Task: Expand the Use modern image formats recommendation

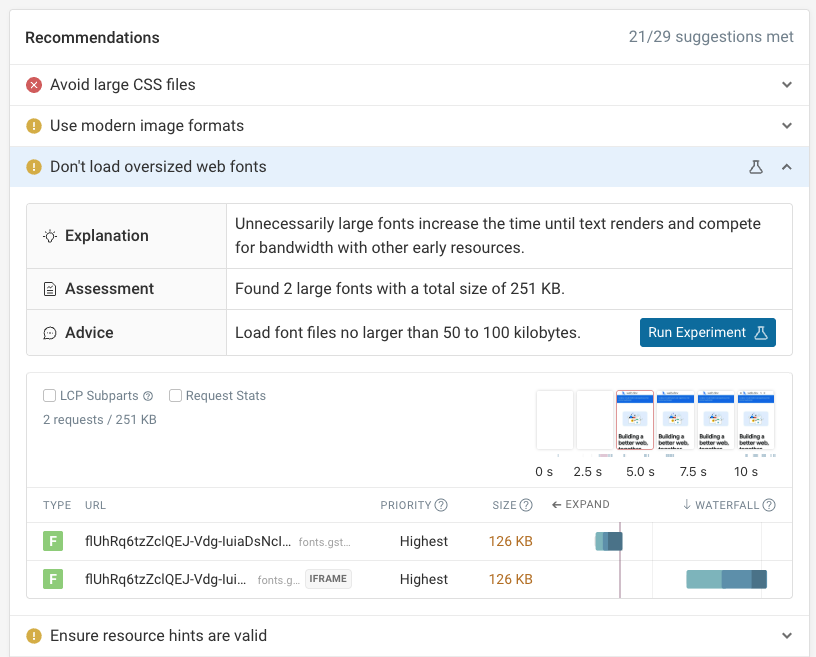Action: coord(787,125)
